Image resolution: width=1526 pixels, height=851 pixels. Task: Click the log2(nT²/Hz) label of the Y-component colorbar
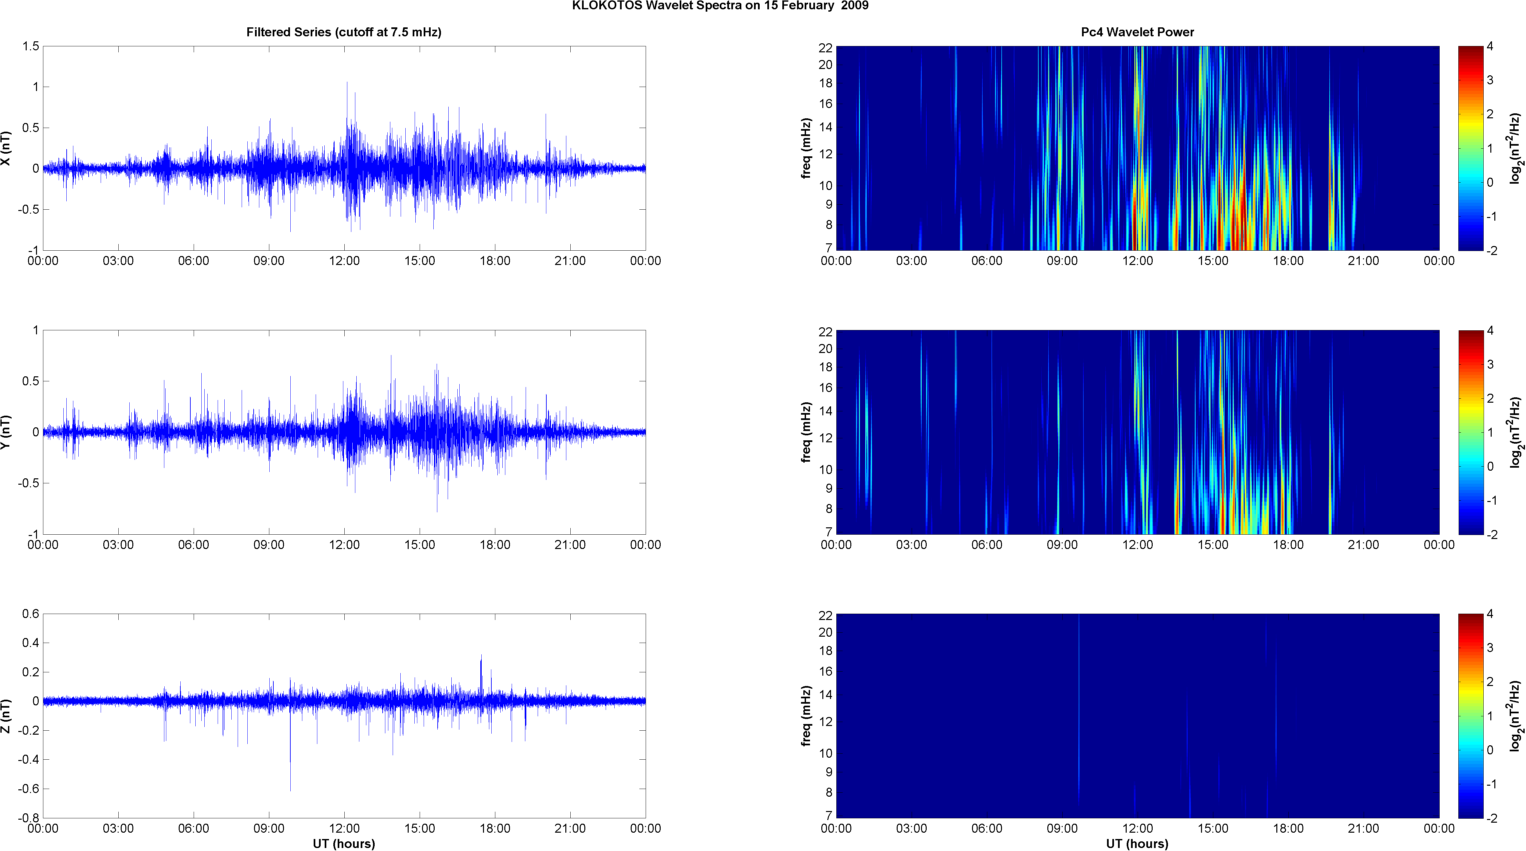pos(1517,432)
